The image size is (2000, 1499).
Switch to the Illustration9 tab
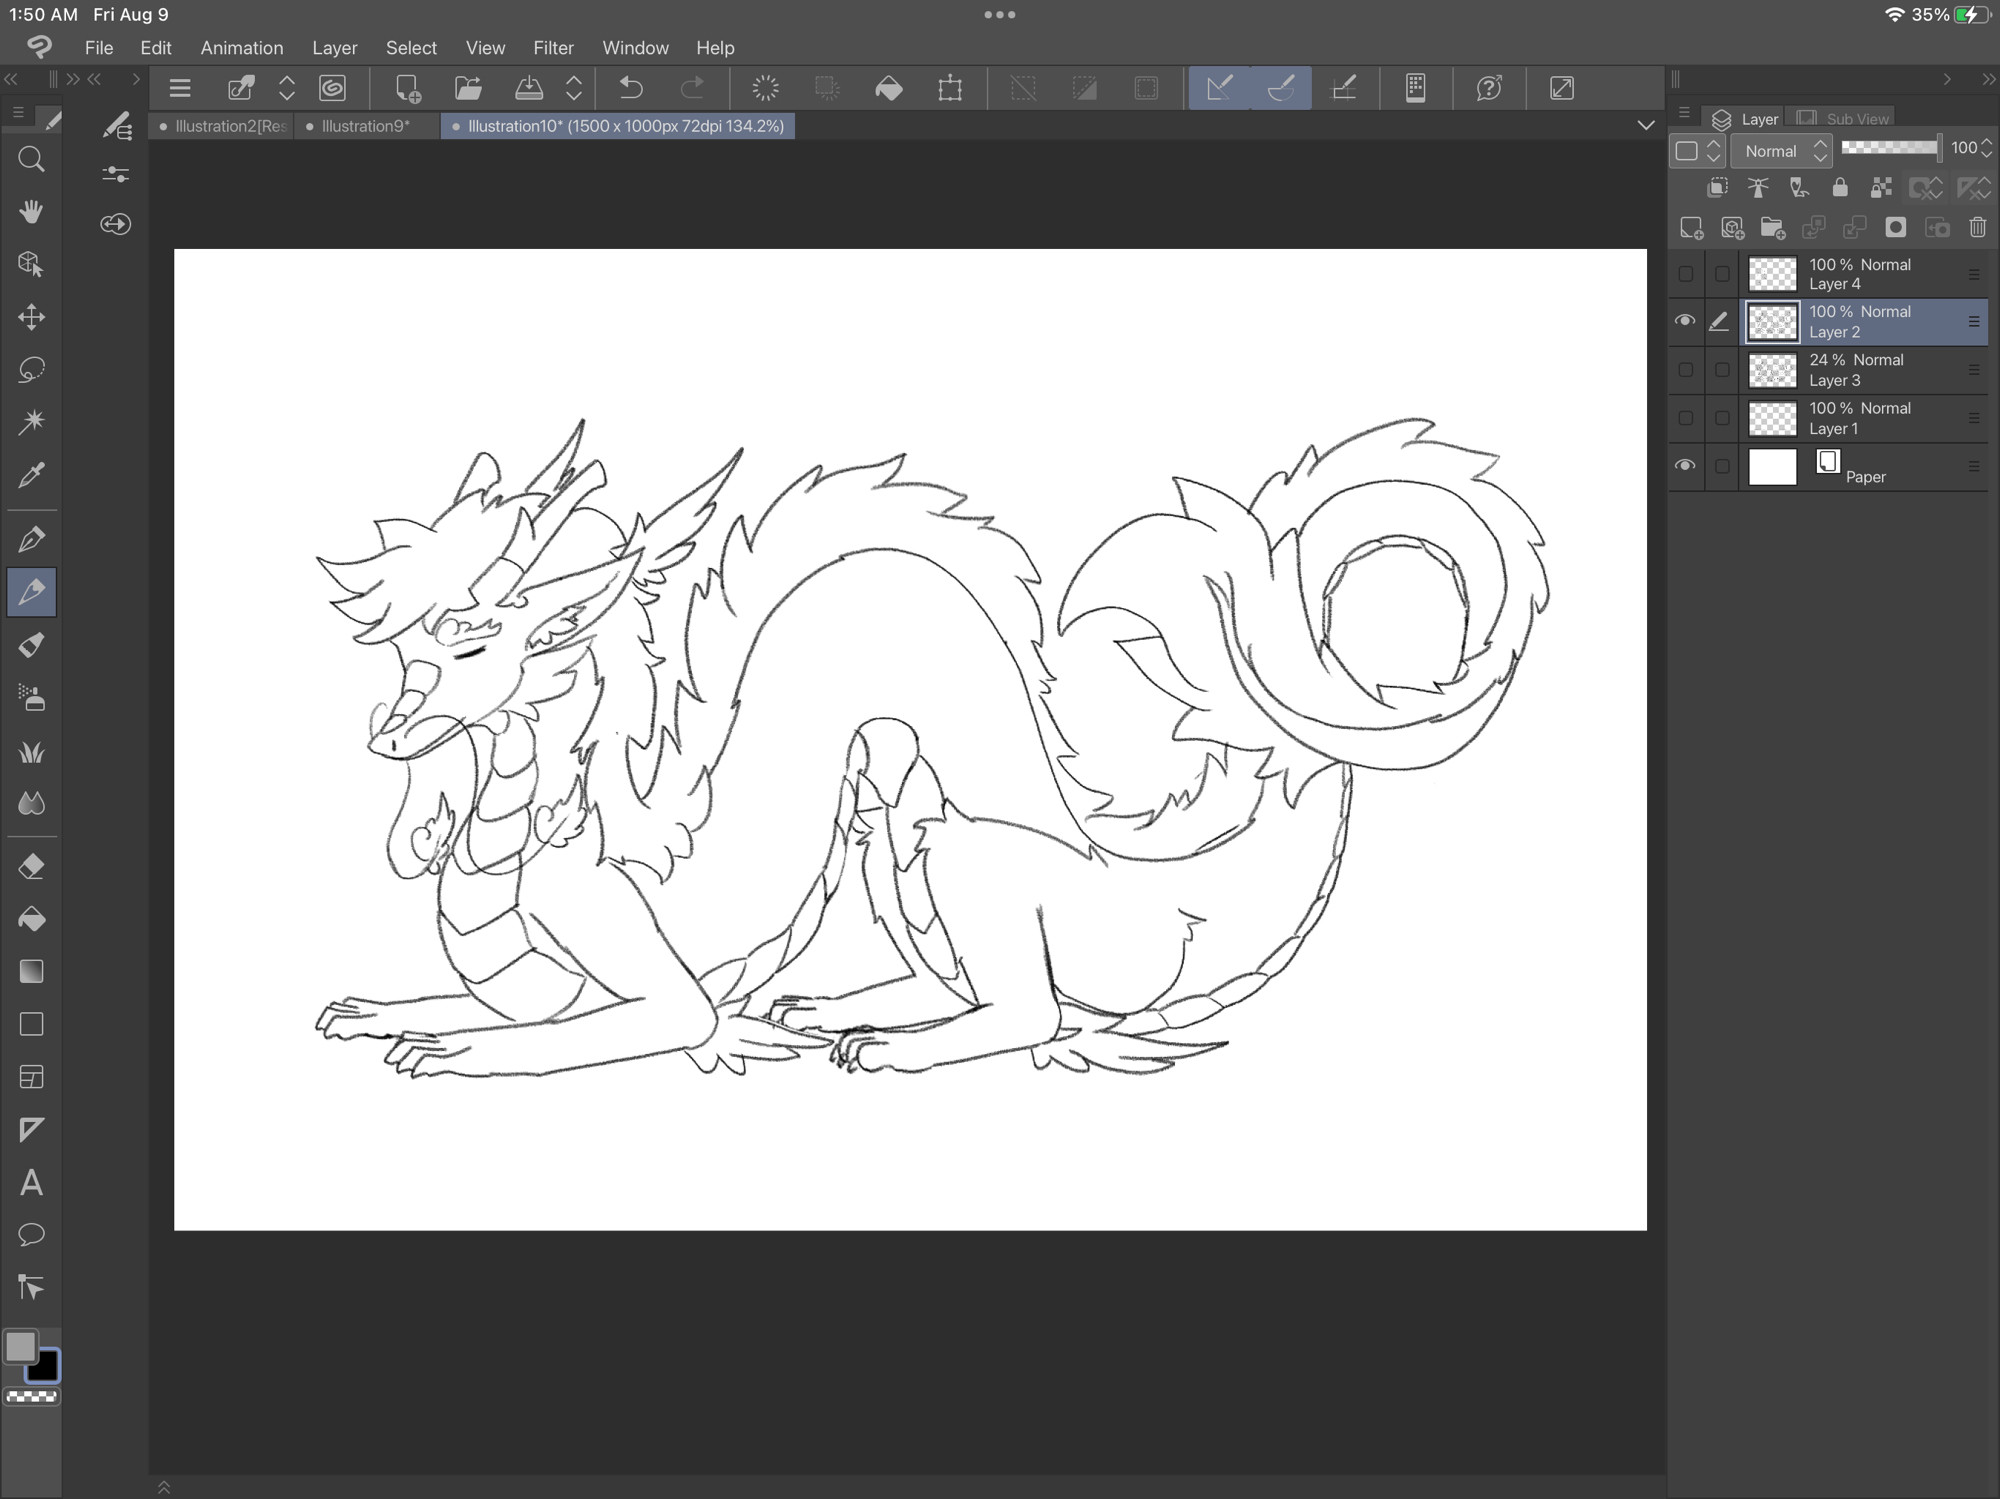(x=366, y=126)
